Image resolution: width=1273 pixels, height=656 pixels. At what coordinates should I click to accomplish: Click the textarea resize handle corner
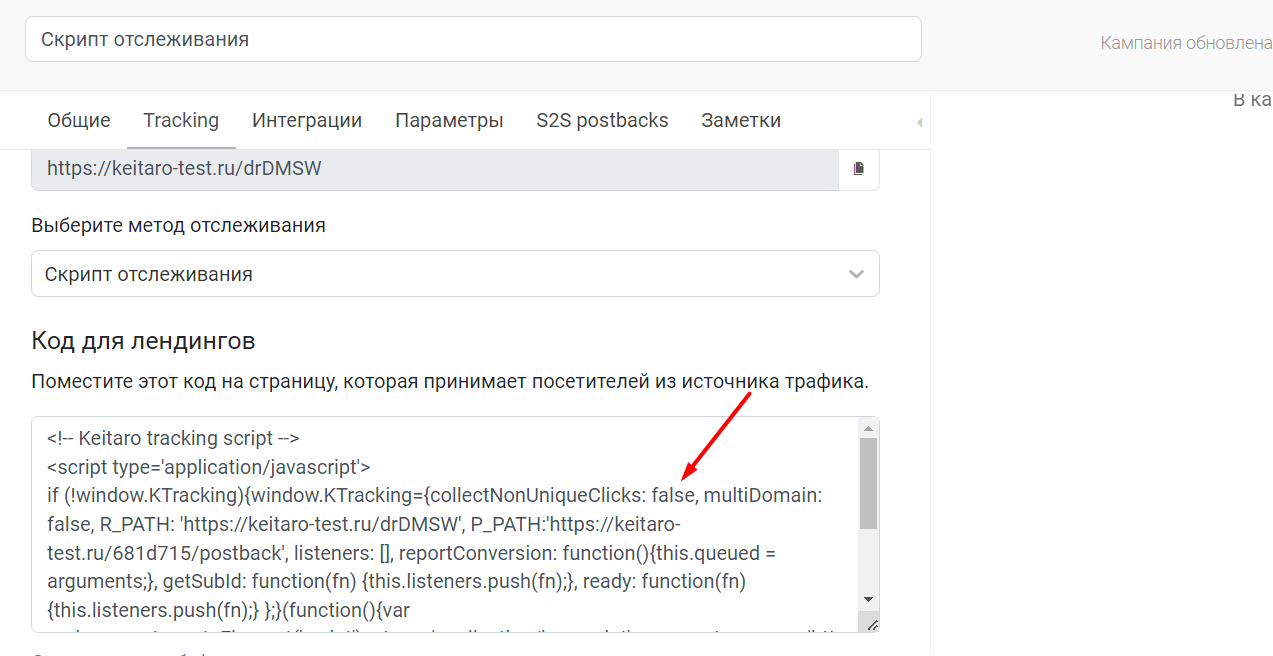871,624
